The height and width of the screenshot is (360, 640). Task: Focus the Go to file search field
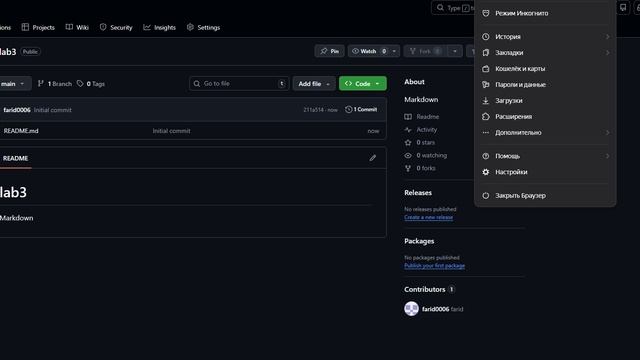[239, 84]
